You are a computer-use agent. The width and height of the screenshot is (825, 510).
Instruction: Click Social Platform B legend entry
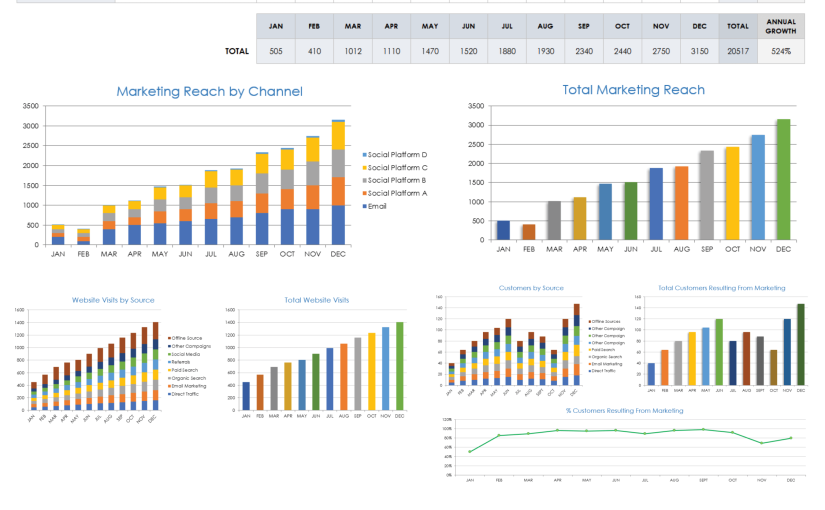point(394,181)
